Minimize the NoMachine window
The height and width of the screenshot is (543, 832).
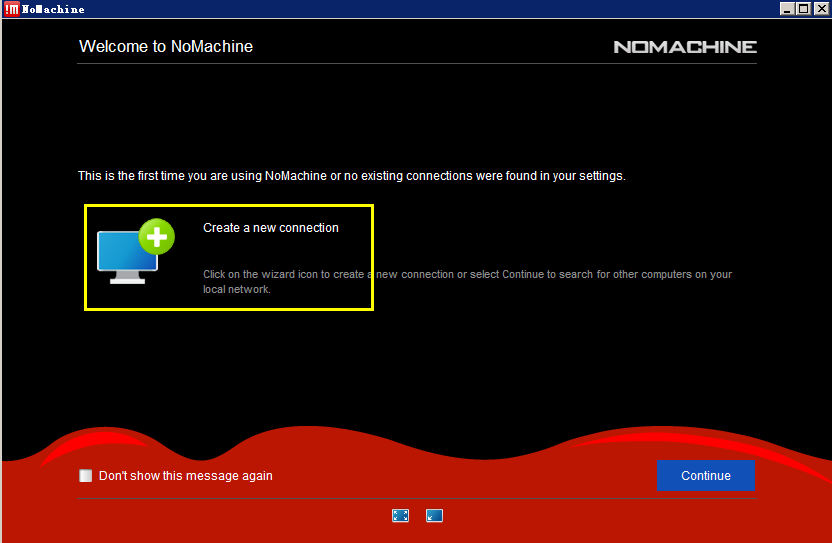click(787, 8)
